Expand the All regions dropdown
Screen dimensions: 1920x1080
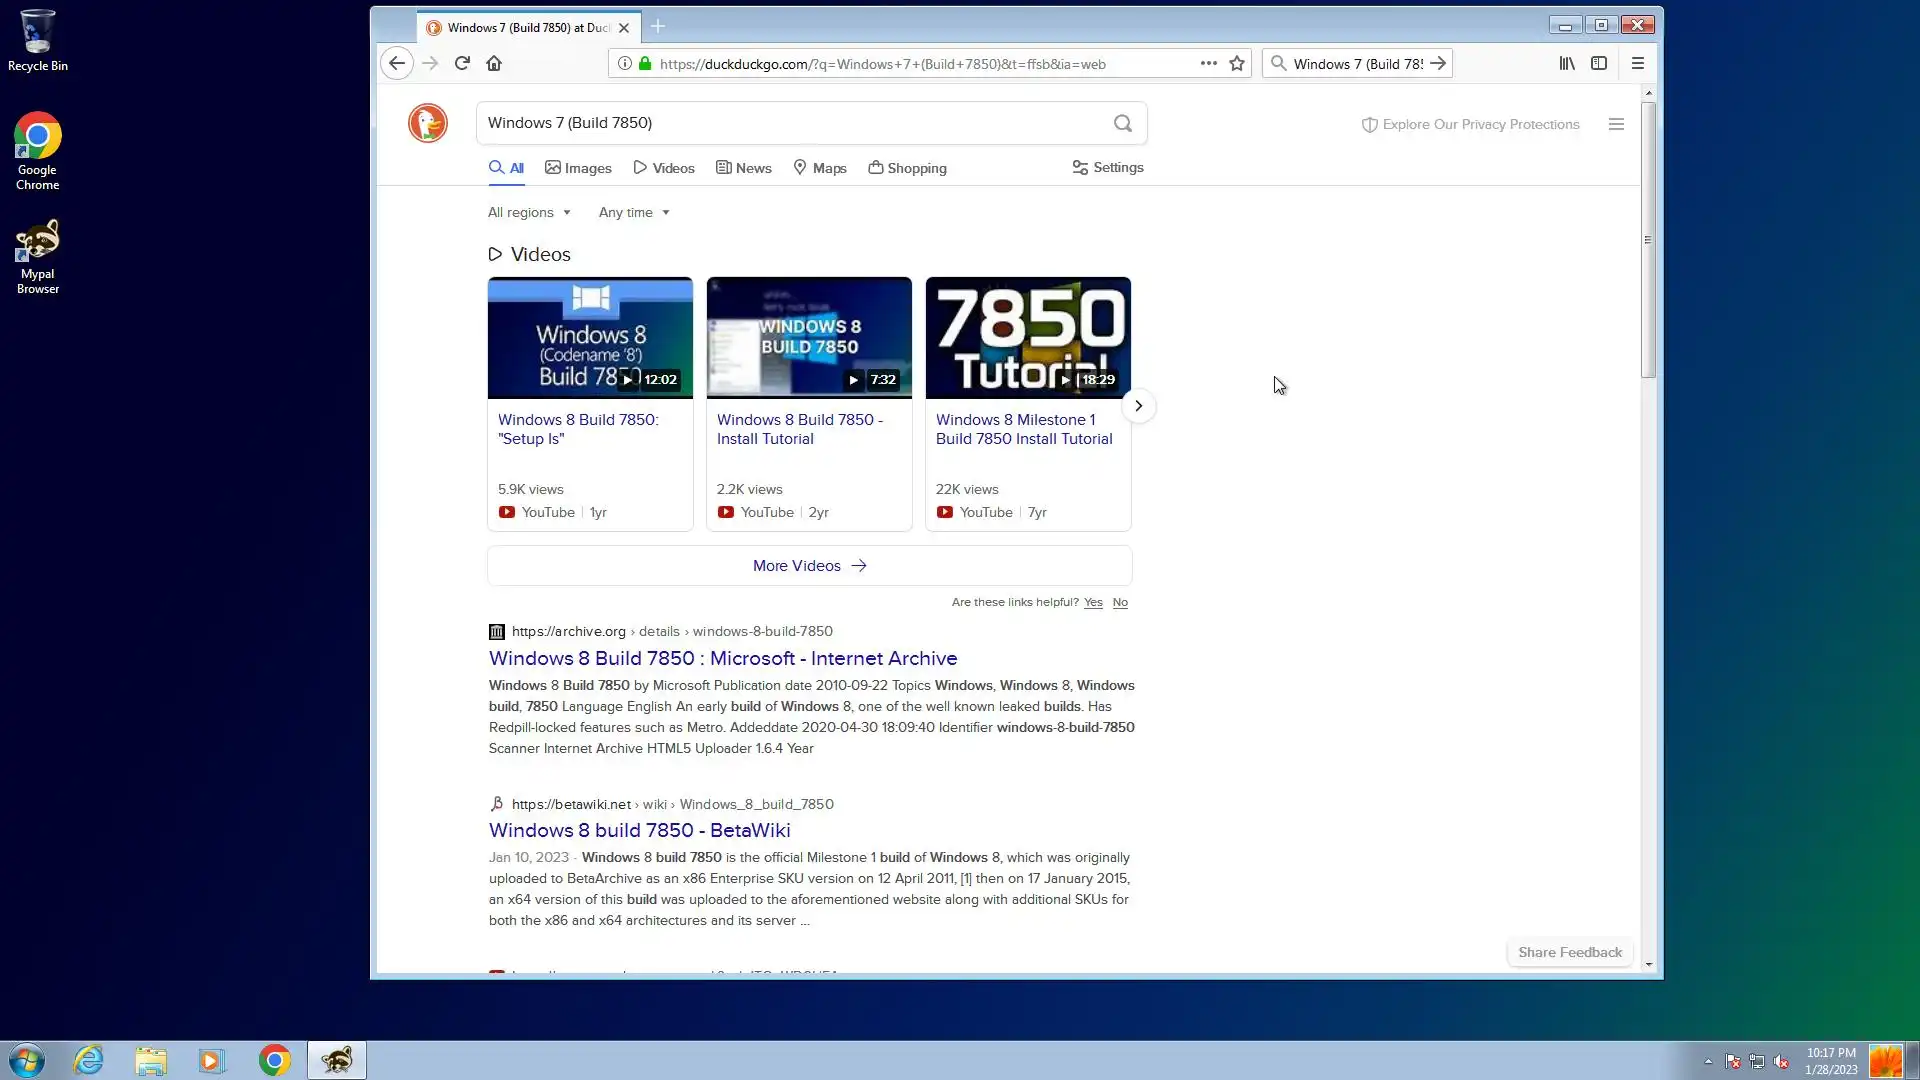(529, 212)
